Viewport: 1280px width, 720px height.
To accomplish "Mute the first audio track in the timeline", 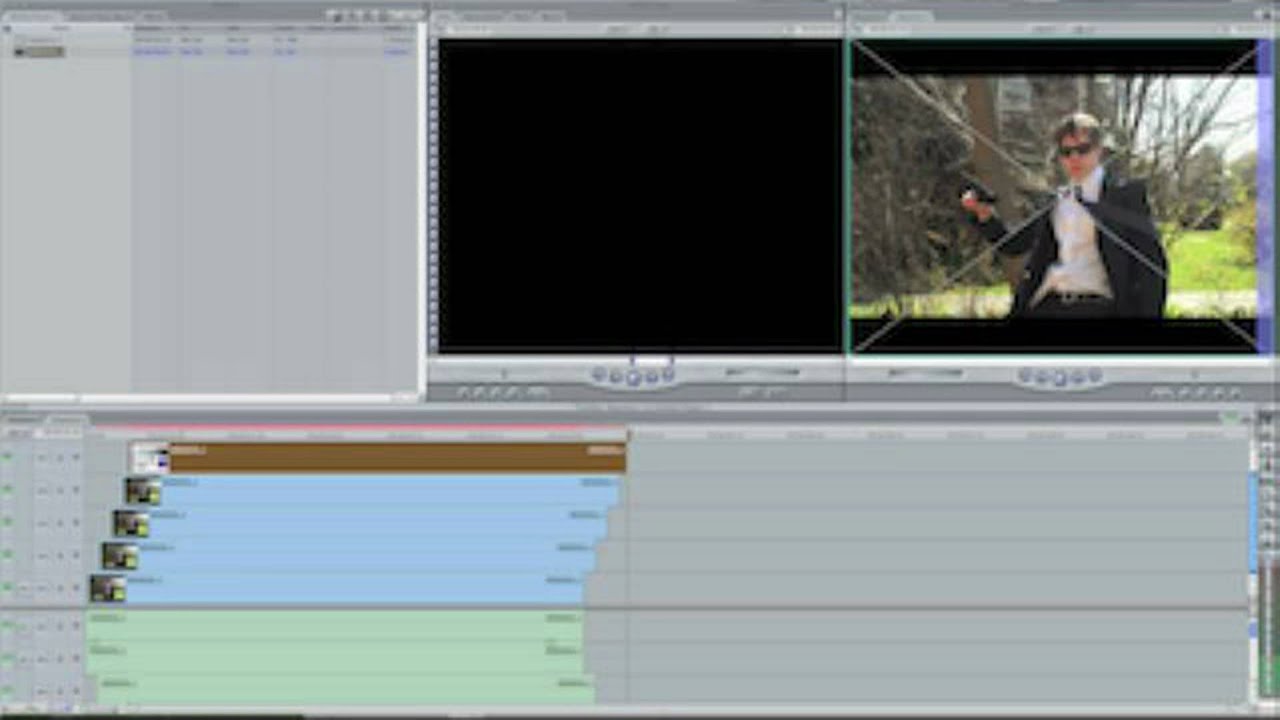I will 8,626.
